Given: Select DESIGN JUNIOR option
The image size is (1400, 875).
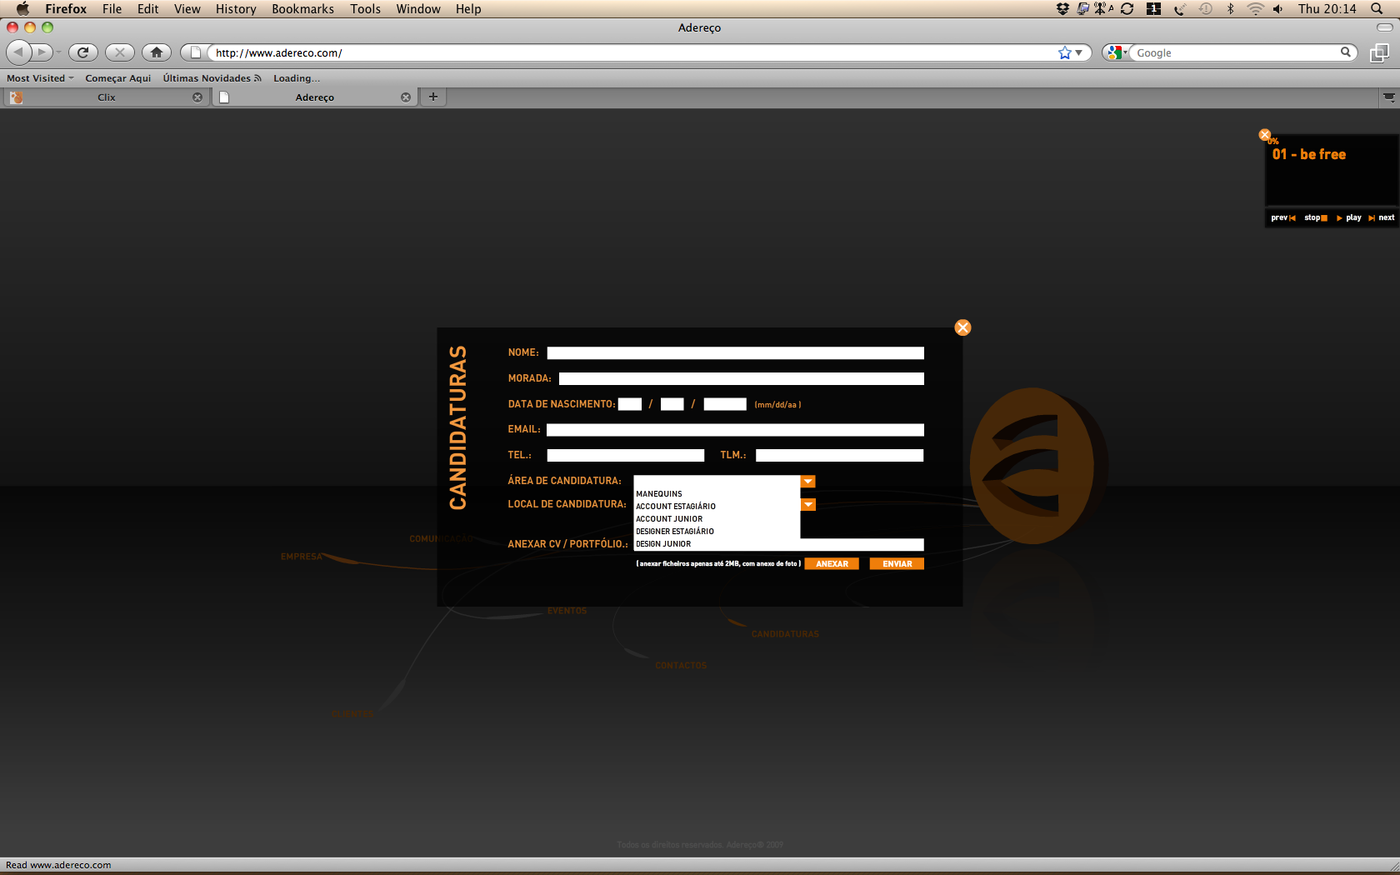Looking at the screenshot, I should click(x=717, y=544).
